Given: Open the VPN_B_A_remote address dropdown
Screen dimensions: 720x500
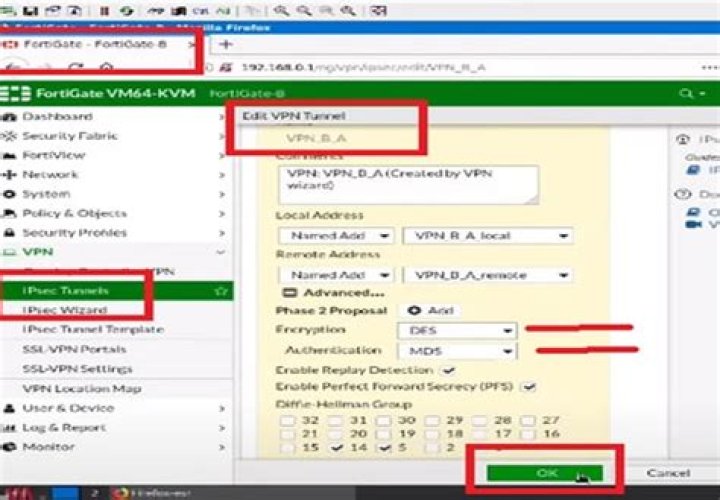Looking at the screenshot, I should pyautogui.click(x=488, y=275).
